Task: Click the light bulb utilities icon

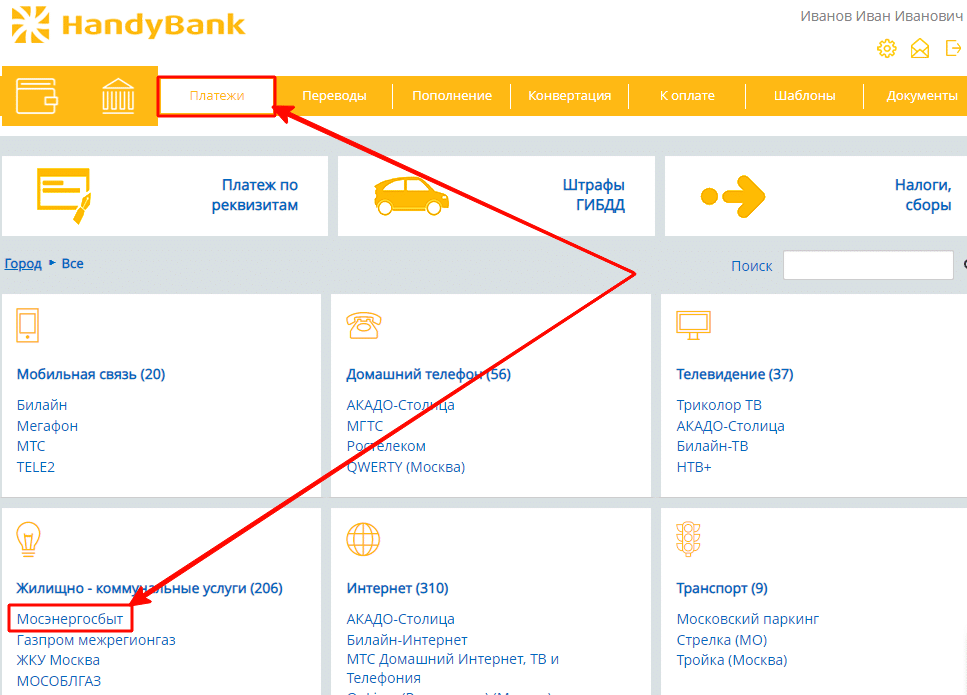Action: click(x=28, y=539)
